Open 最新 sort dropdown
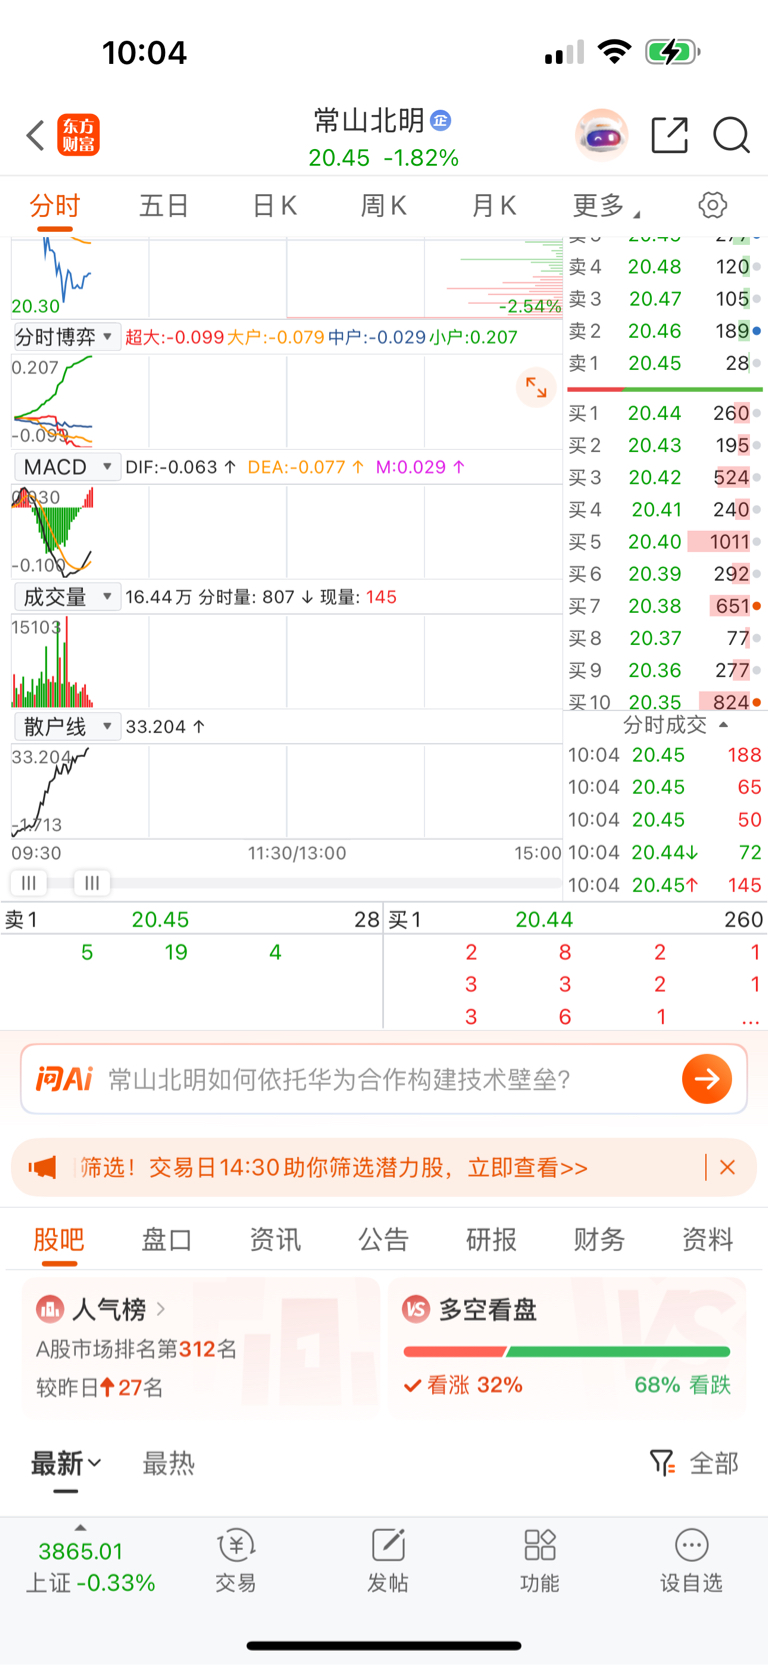This screenshot has width=768, height=1665. pyautogui.click(x=66, y=1464)
